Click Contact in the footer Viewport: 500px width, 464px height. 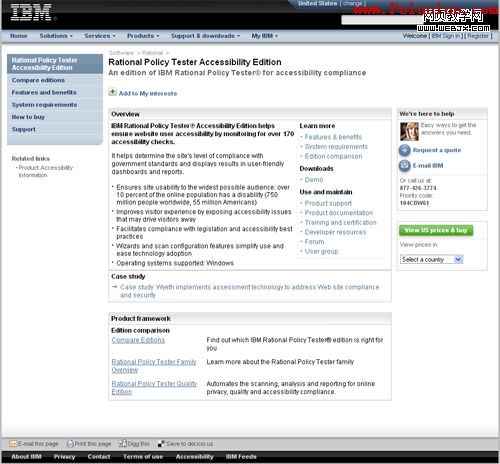tap(99, 457)
